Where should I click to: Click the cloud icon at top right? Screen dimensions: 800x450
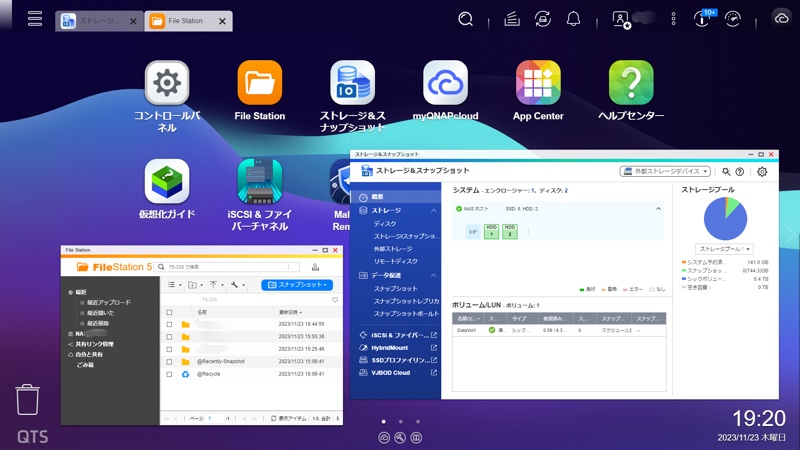coord(781,19)
